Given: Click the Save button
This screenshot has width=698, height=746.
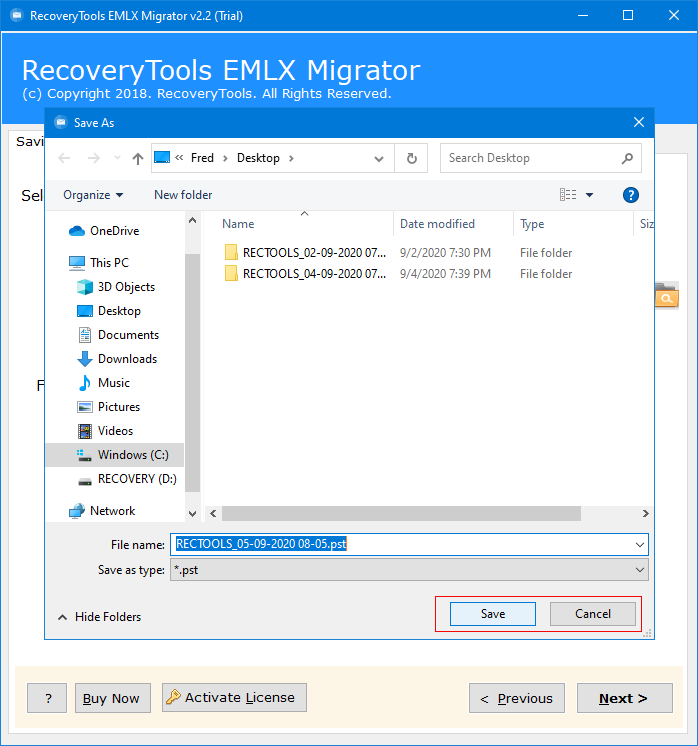Looking at the screenshot, I should pyautogui.click(x=493, y=614).
